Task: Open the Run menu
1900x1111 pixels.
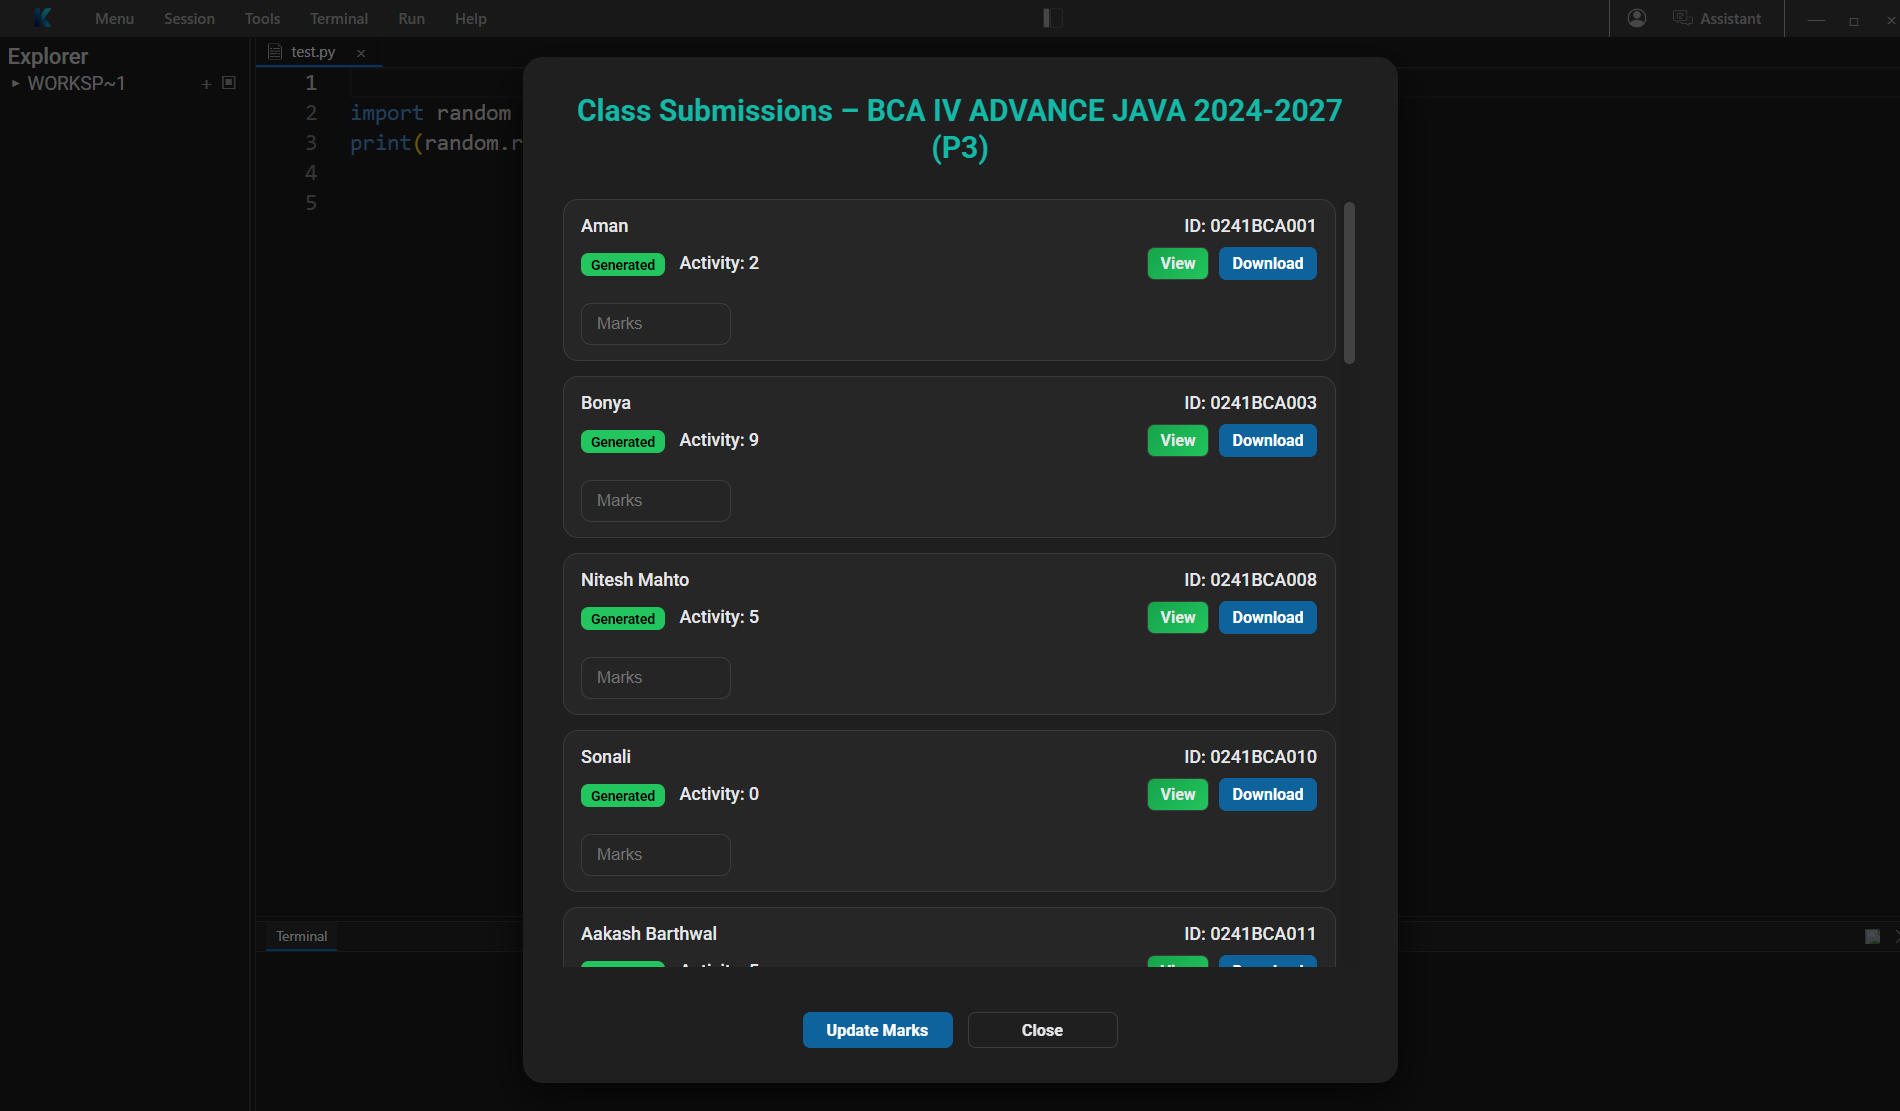Action: (410, 18)
